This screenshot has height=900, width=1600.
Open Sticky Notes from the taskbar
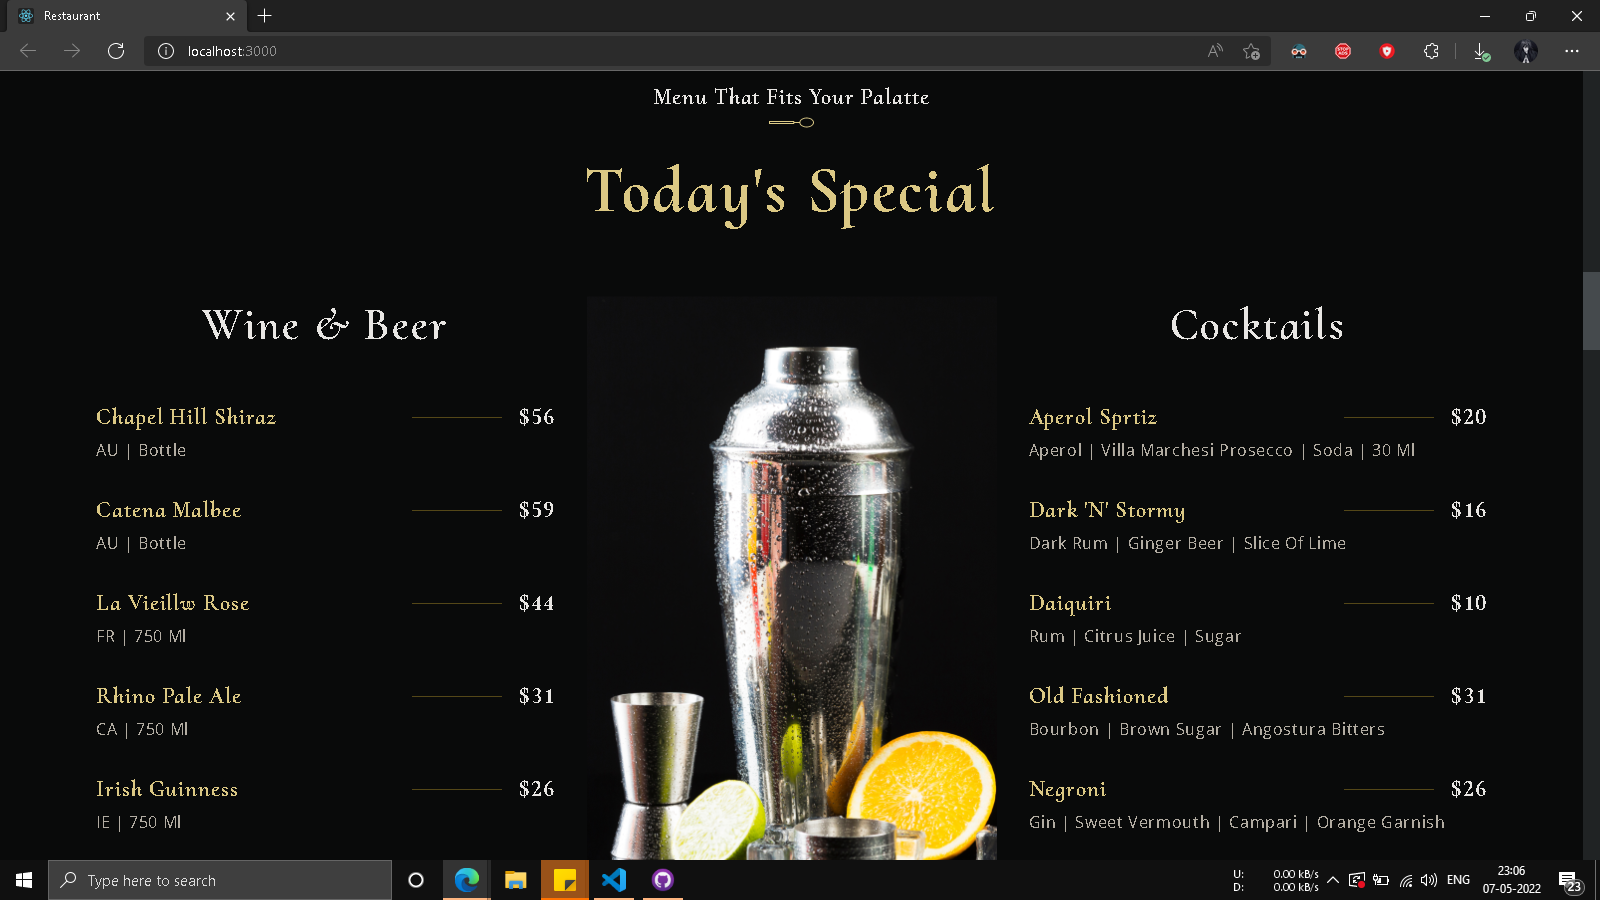click(565, 880)
